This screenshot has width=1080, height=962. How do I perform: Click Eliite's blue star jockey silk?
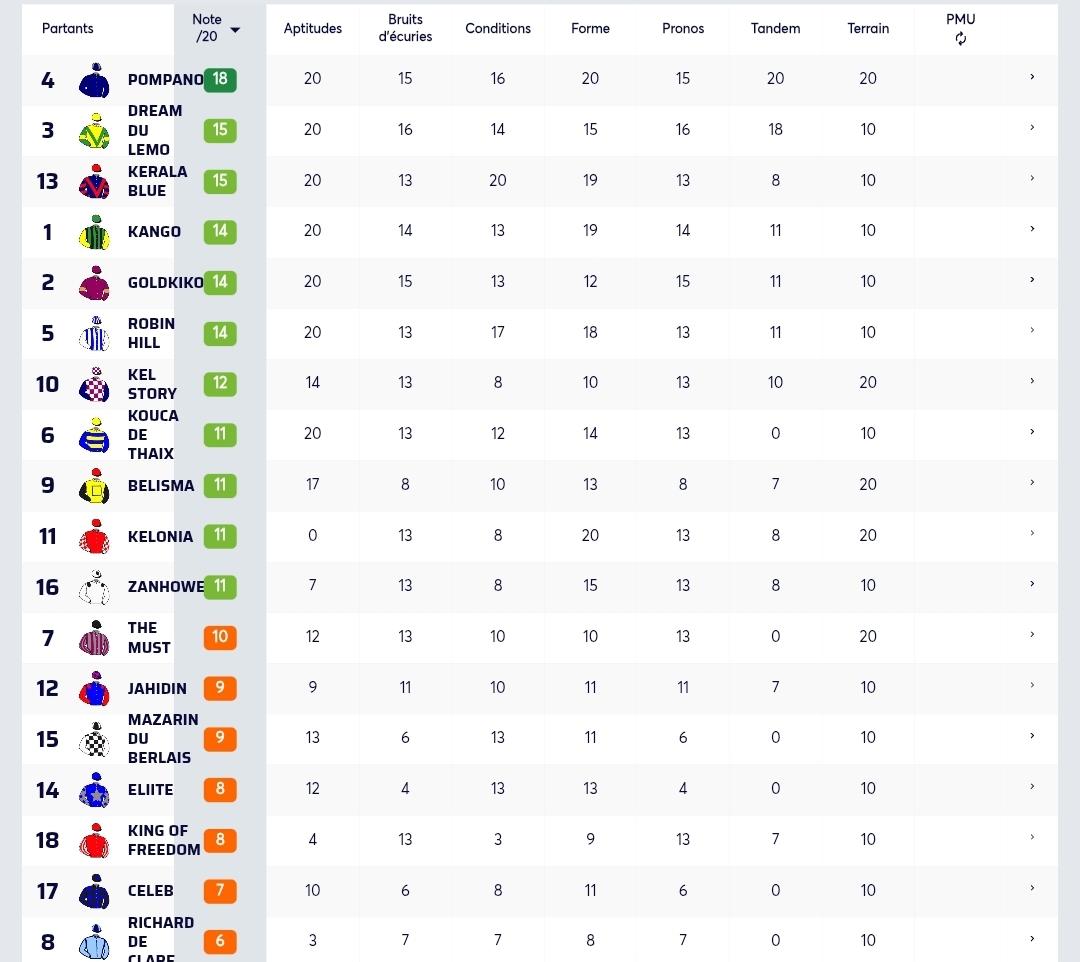95,790
